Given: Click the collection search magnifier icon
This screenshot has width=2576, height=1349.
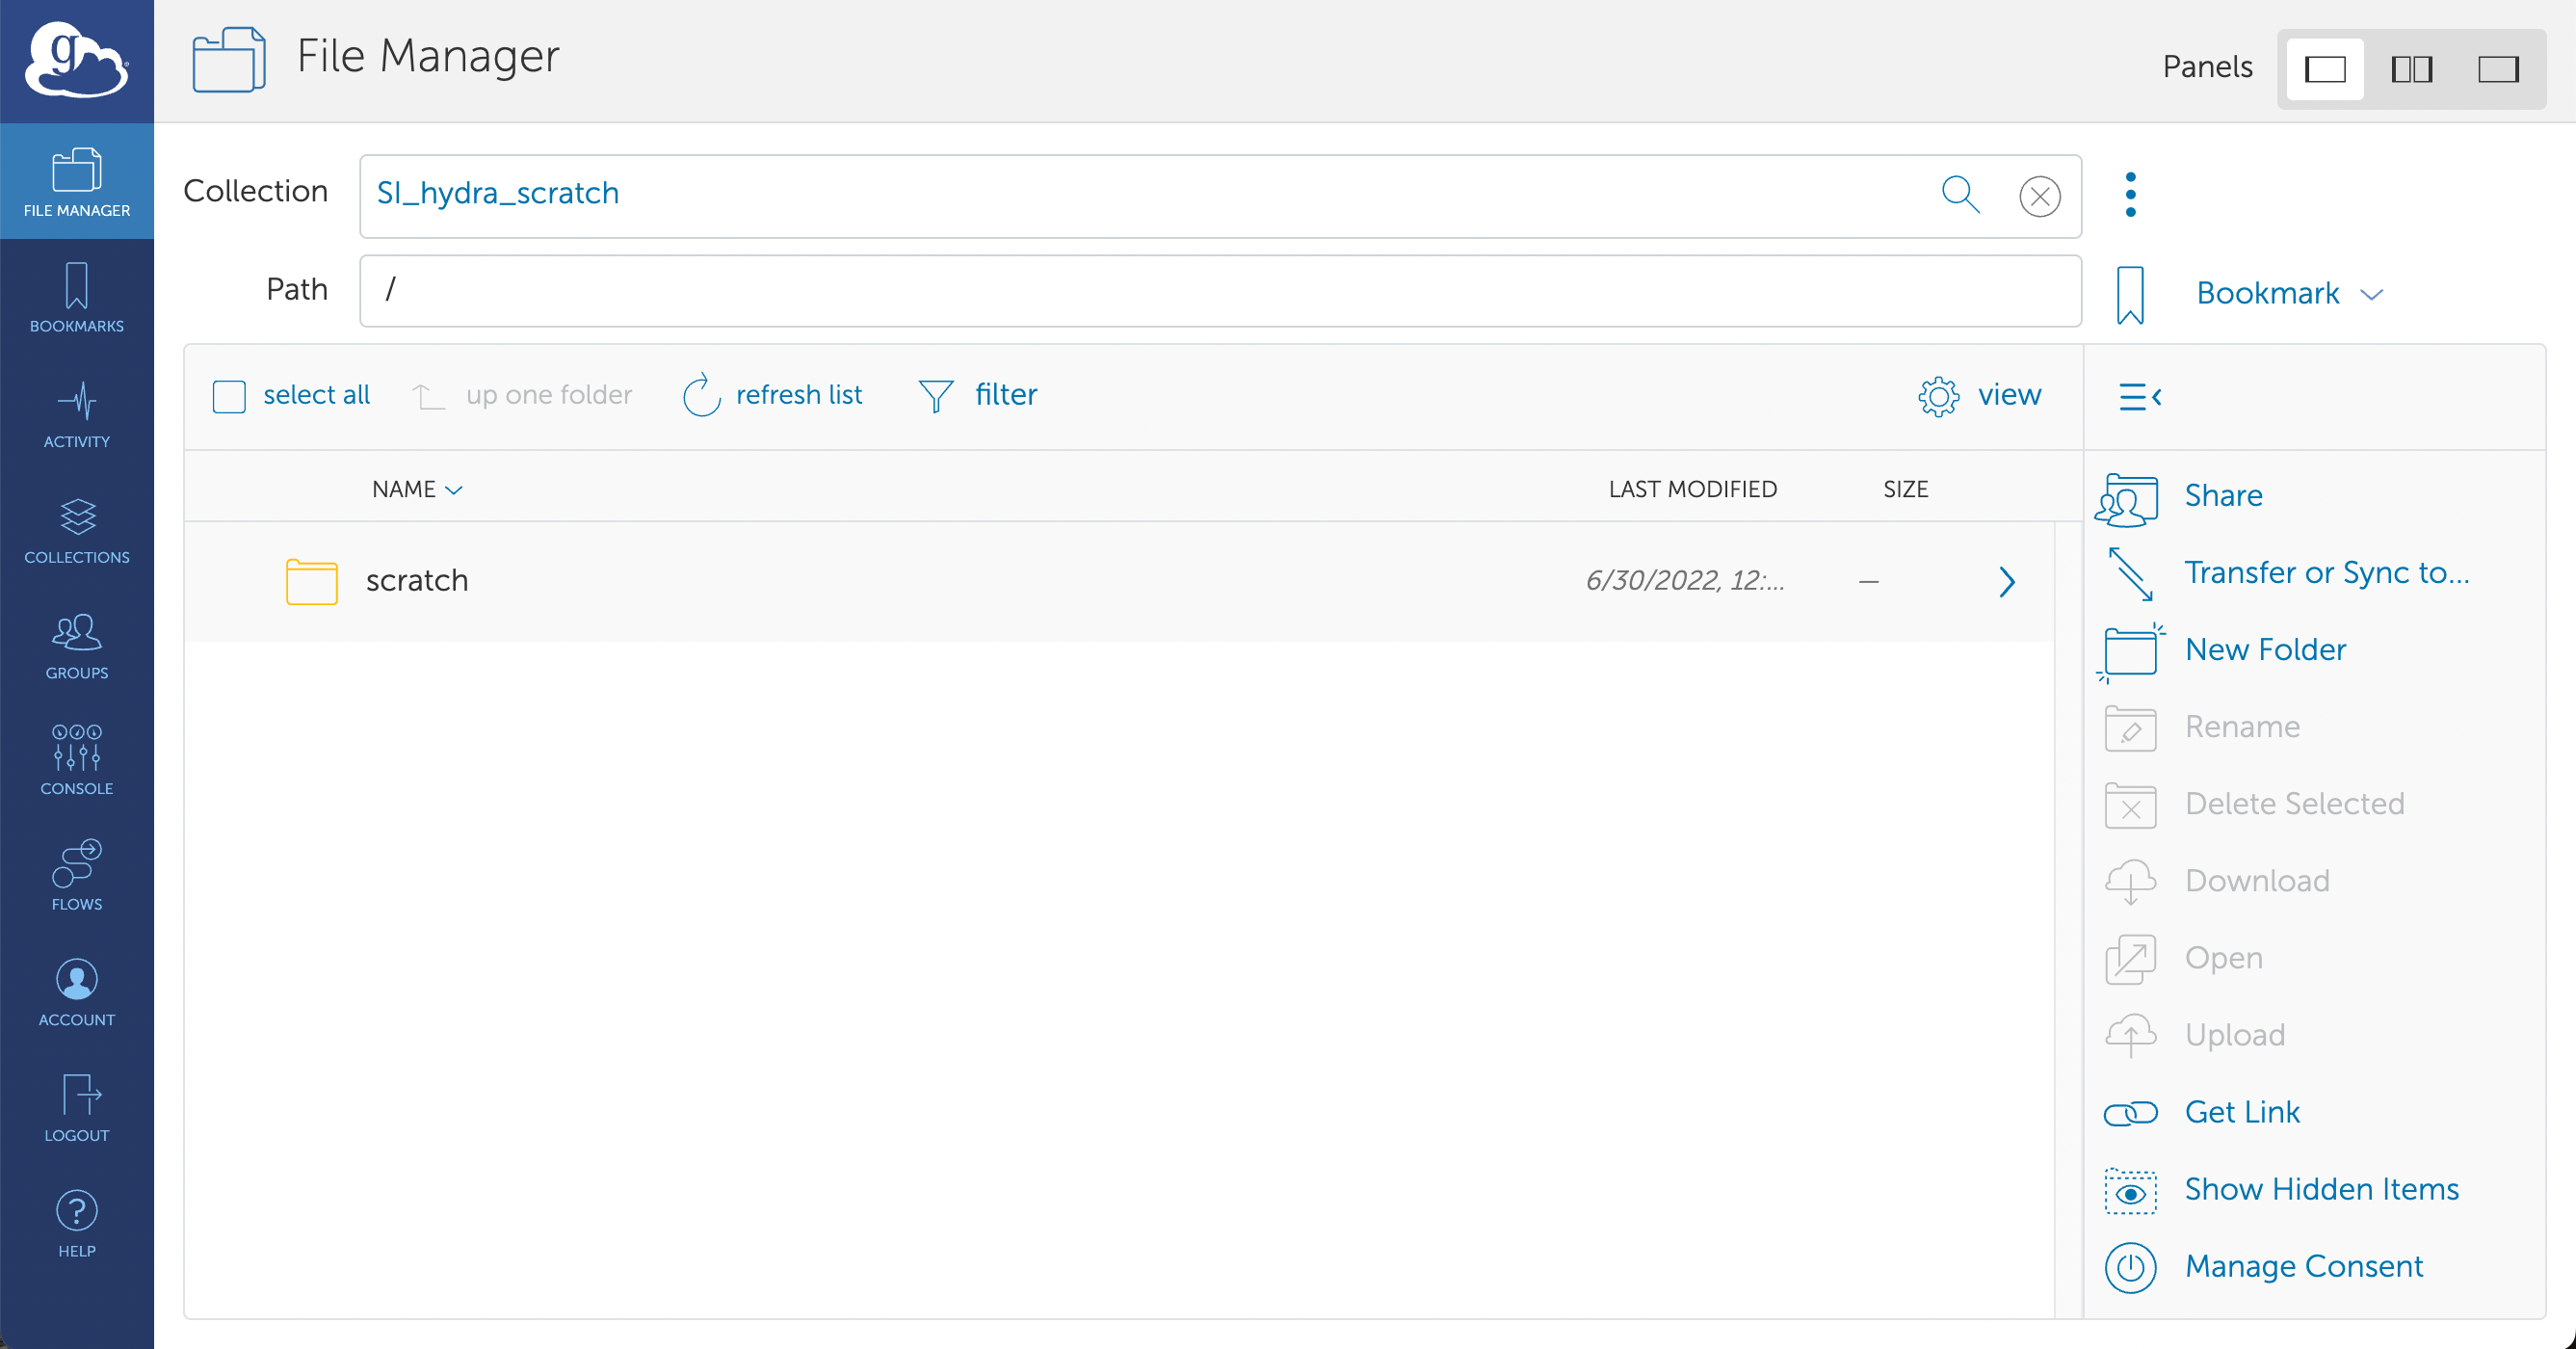Looking at the screenshot, I should click(1960, 195).
